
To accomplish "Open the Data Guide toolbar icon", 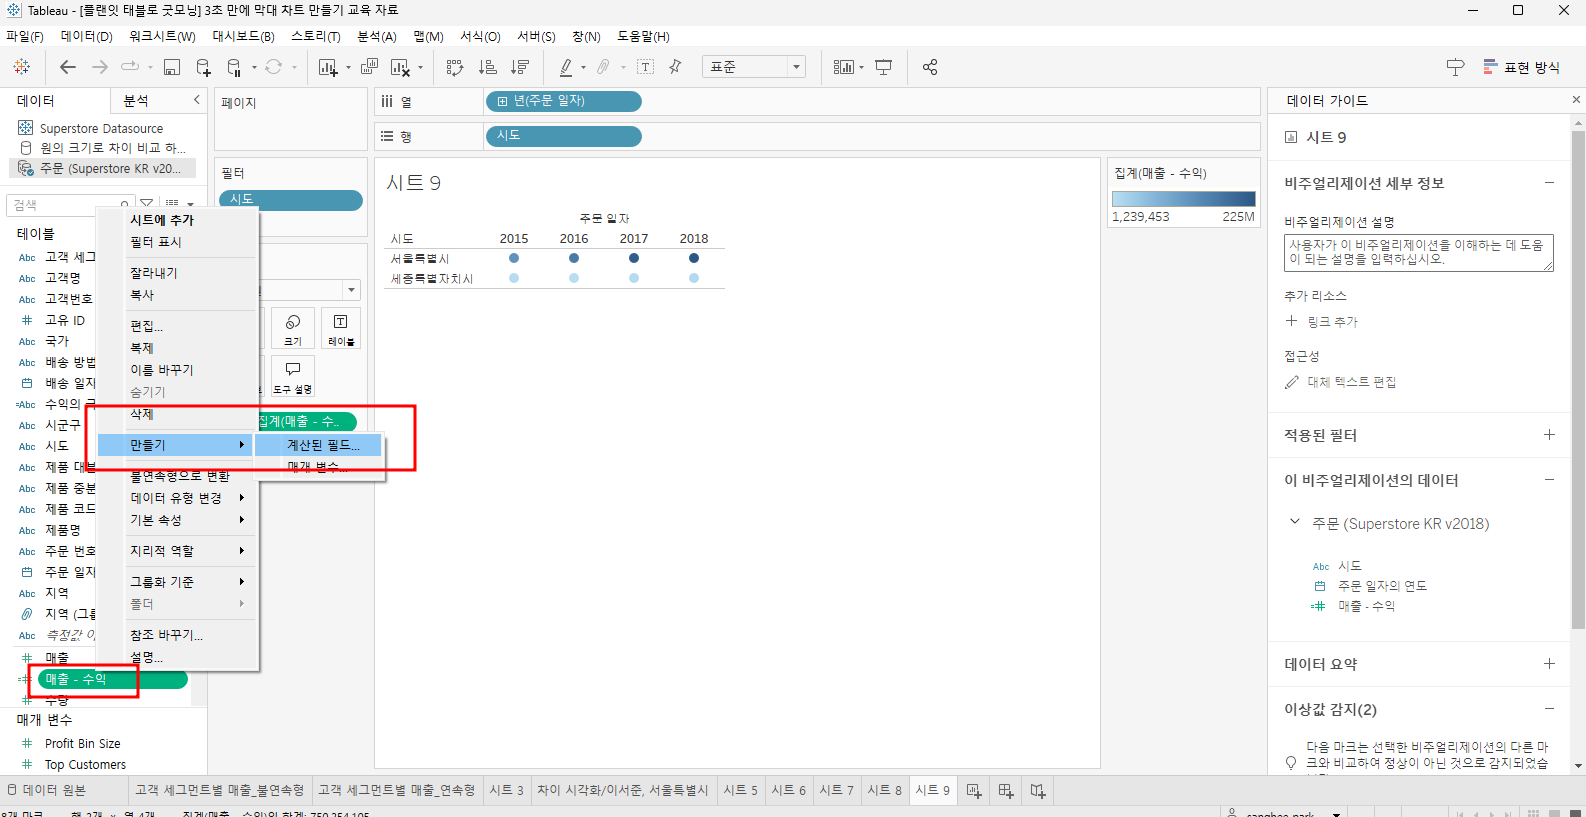I will click(x=1455, y=67).
